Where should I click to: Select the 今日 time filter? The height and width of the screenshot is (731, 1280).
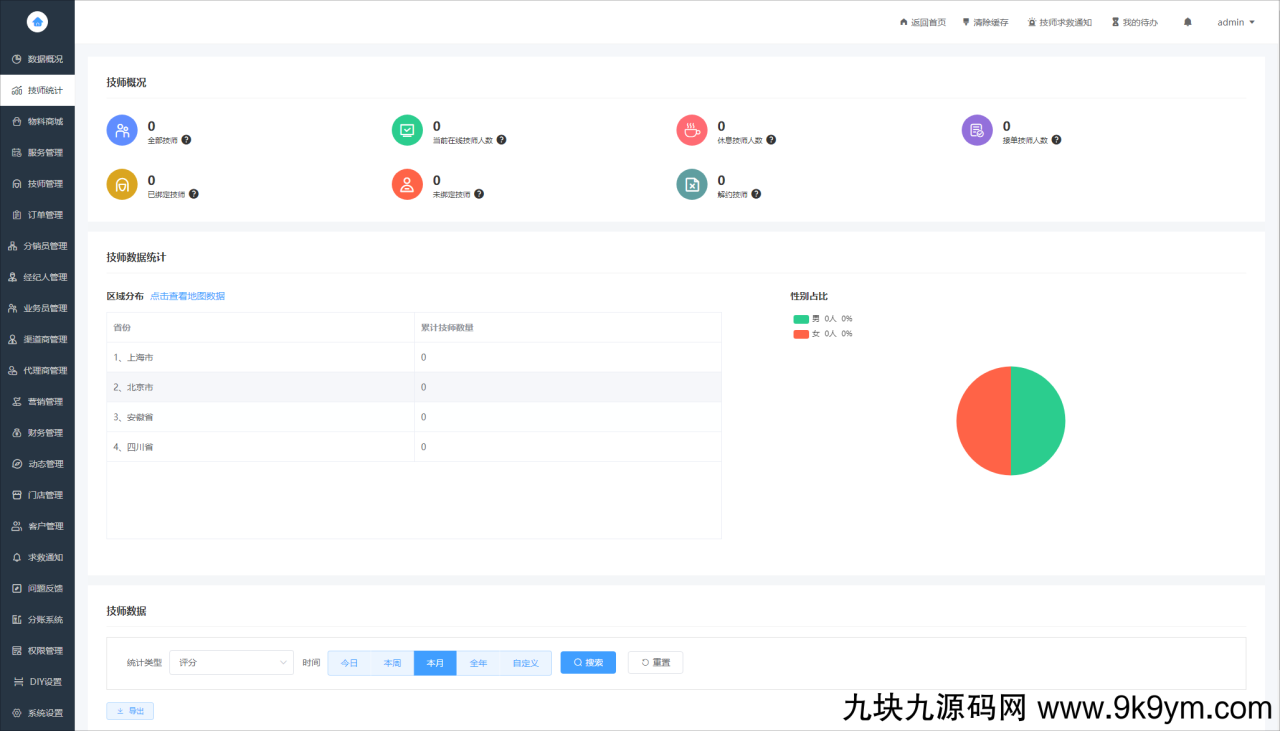pos(349,663)
